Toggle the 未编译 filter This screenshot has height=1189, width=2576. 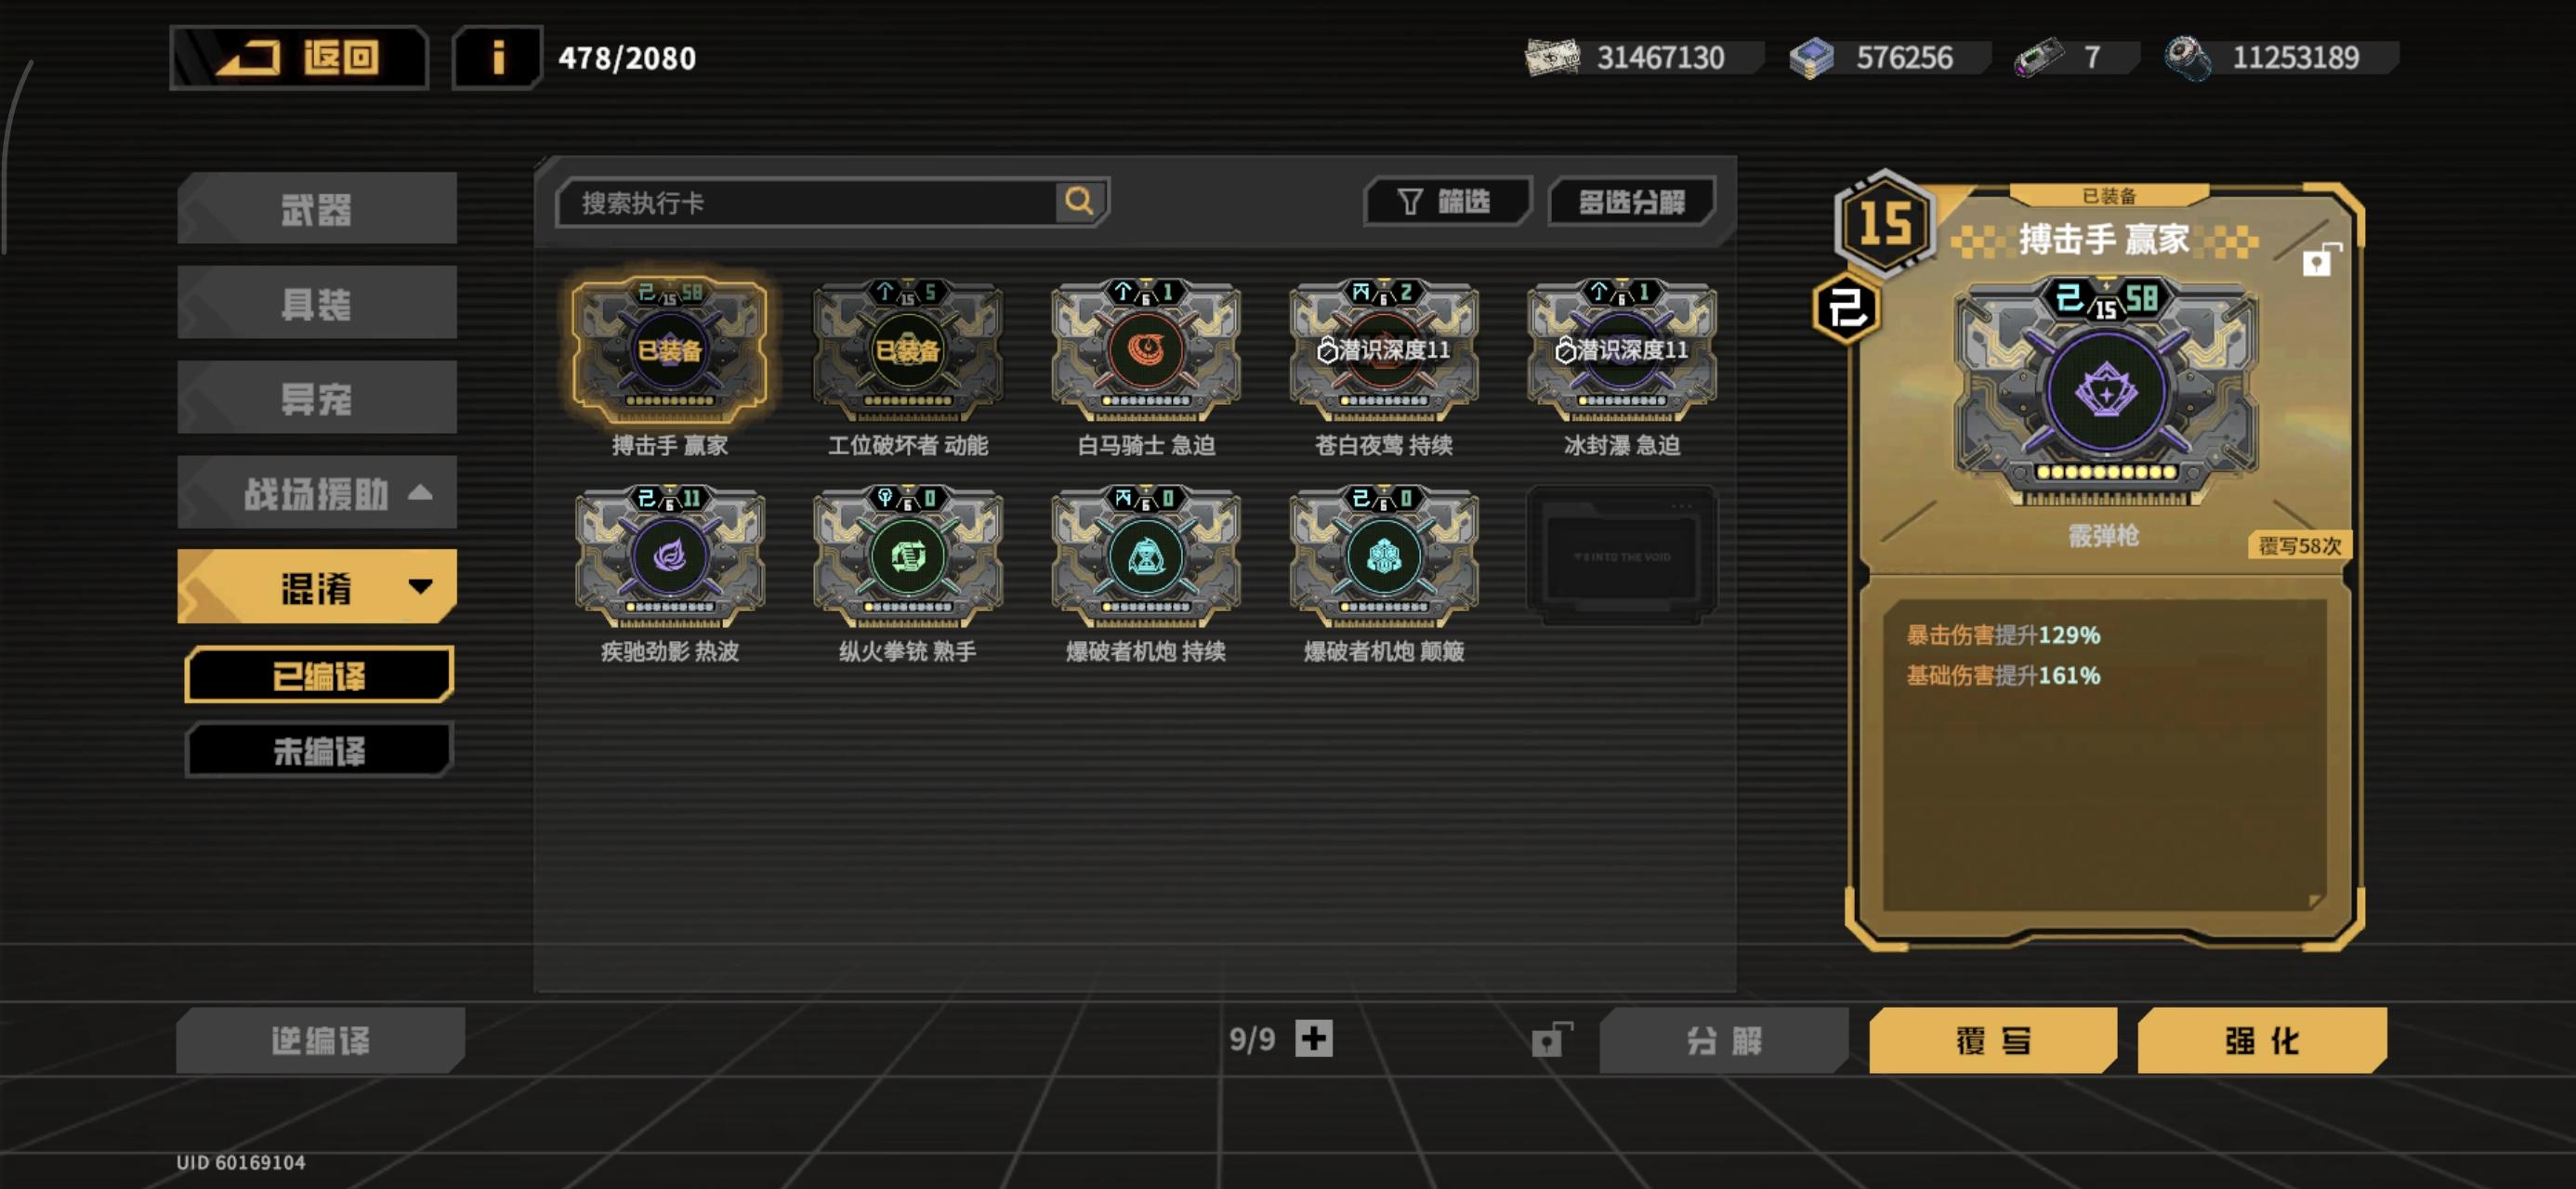tap(319, 750)
